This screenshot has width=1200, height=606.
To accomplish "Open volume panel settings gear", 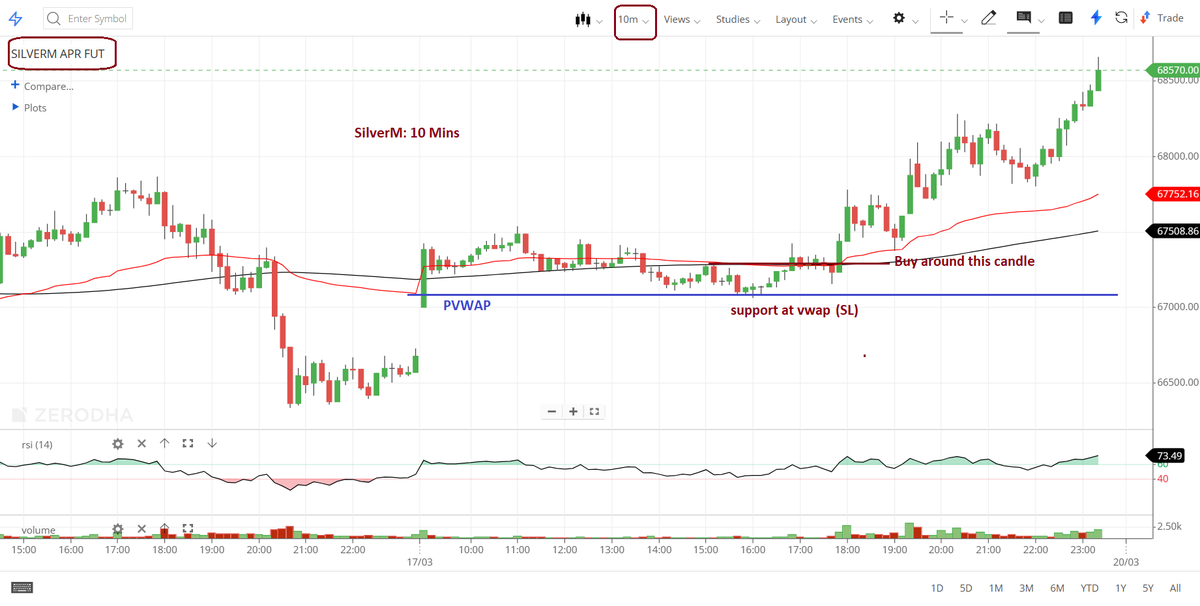I will pos(118,529).
